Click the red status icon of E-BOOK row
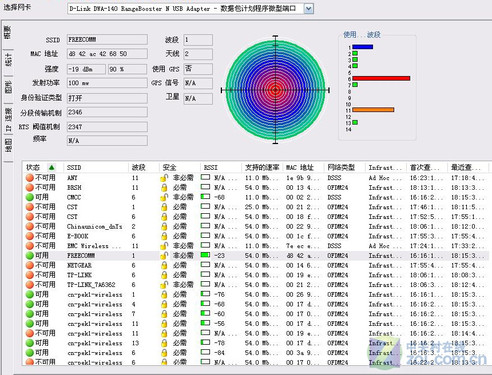 (x=30, y=236)
